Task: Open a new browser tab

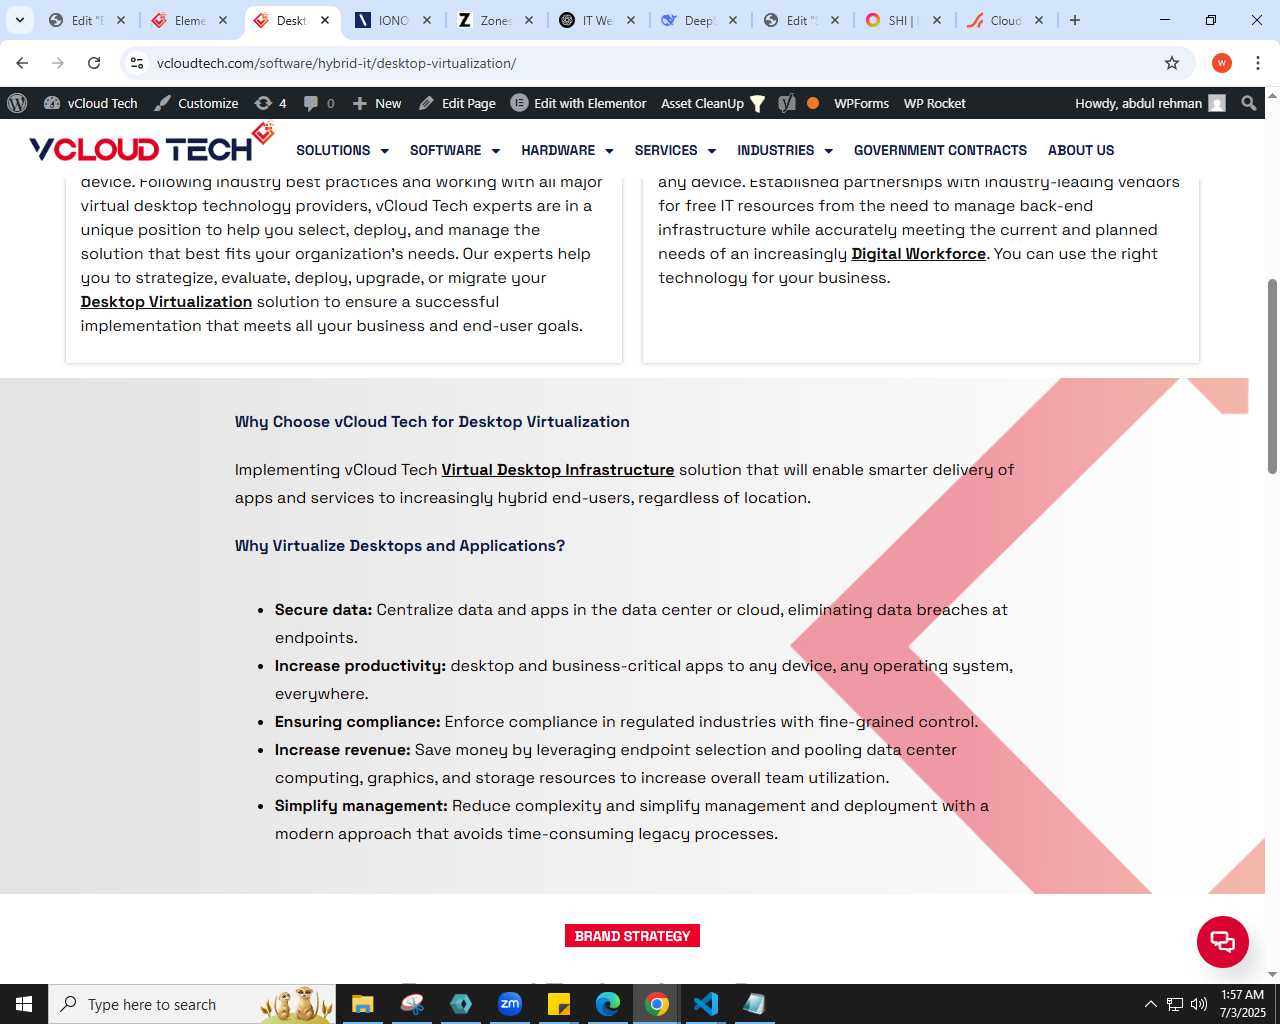Action: tap(1075, 20)
